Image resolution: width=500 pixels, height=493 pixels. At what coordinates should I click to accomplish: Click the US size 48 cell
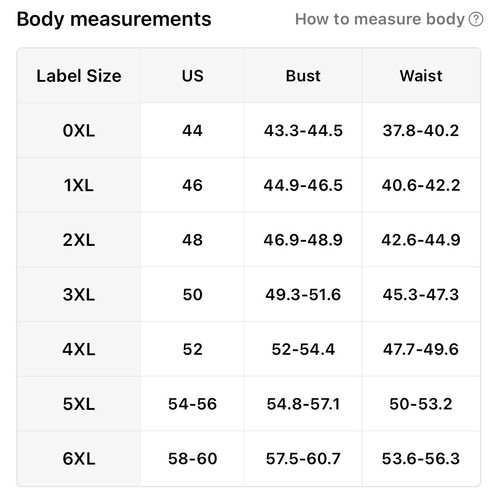(x=193, y=240)
